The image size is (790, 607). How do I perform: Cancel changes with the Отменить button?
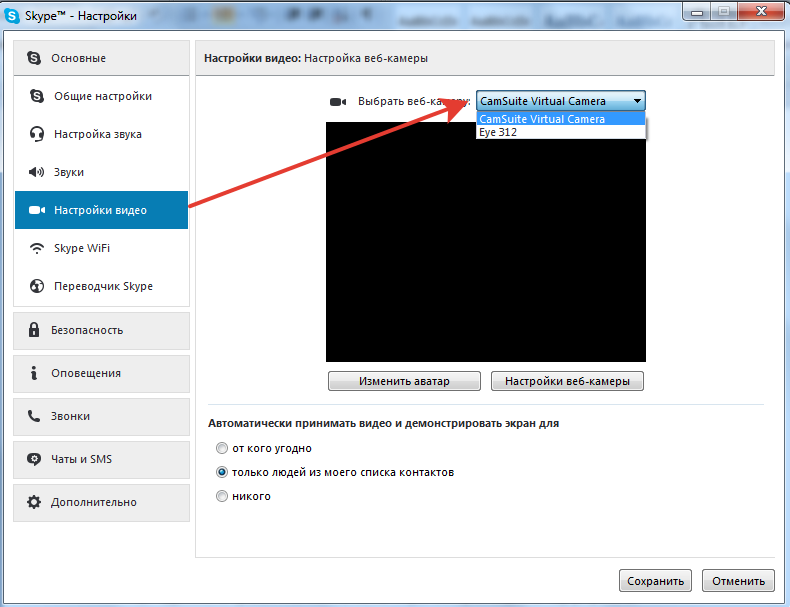pyautogui.click(x=738, y=581)
